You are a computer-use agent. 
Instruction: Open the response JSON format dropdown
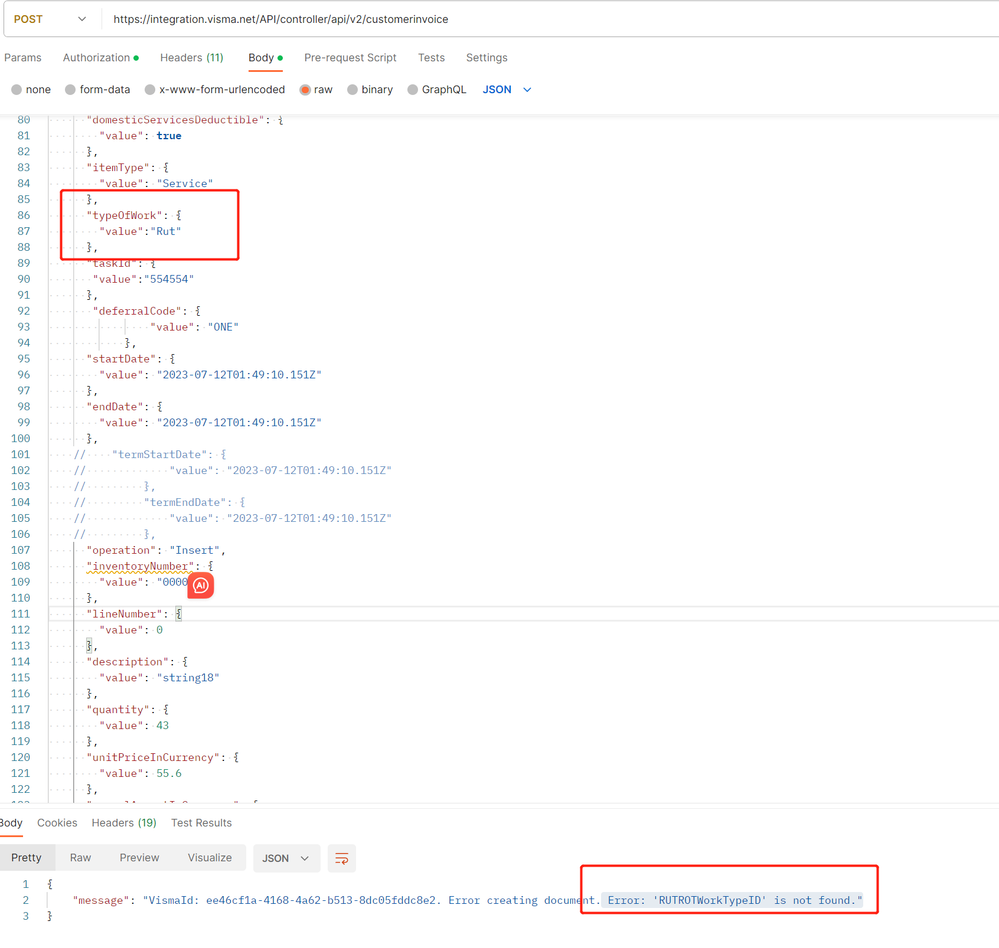pos(285,858)
